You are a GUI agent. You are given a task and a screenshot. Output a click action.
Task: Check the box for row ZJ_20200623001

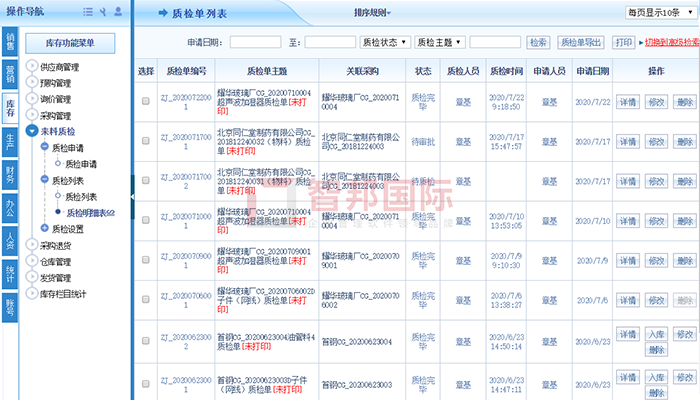click(x=146, y=384)
